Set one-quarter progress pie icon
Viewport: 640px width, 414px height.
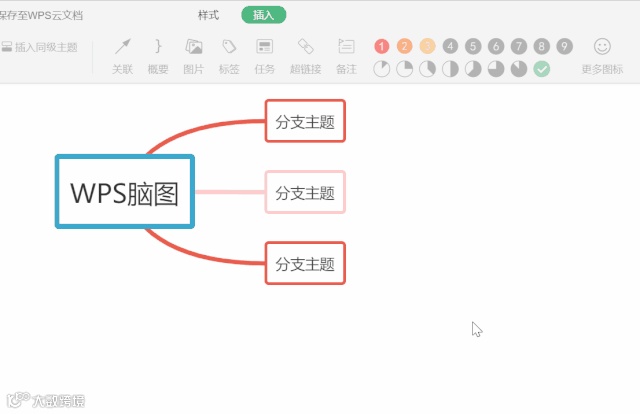pos(404,69)
